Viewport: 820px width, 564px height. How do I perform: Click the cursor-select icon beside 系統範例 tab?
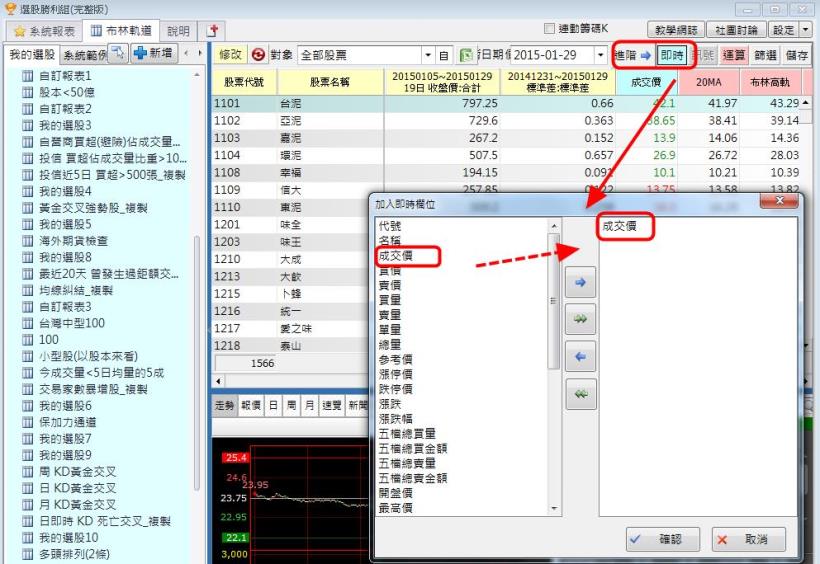pyautogui.click(x=118, y=53)
